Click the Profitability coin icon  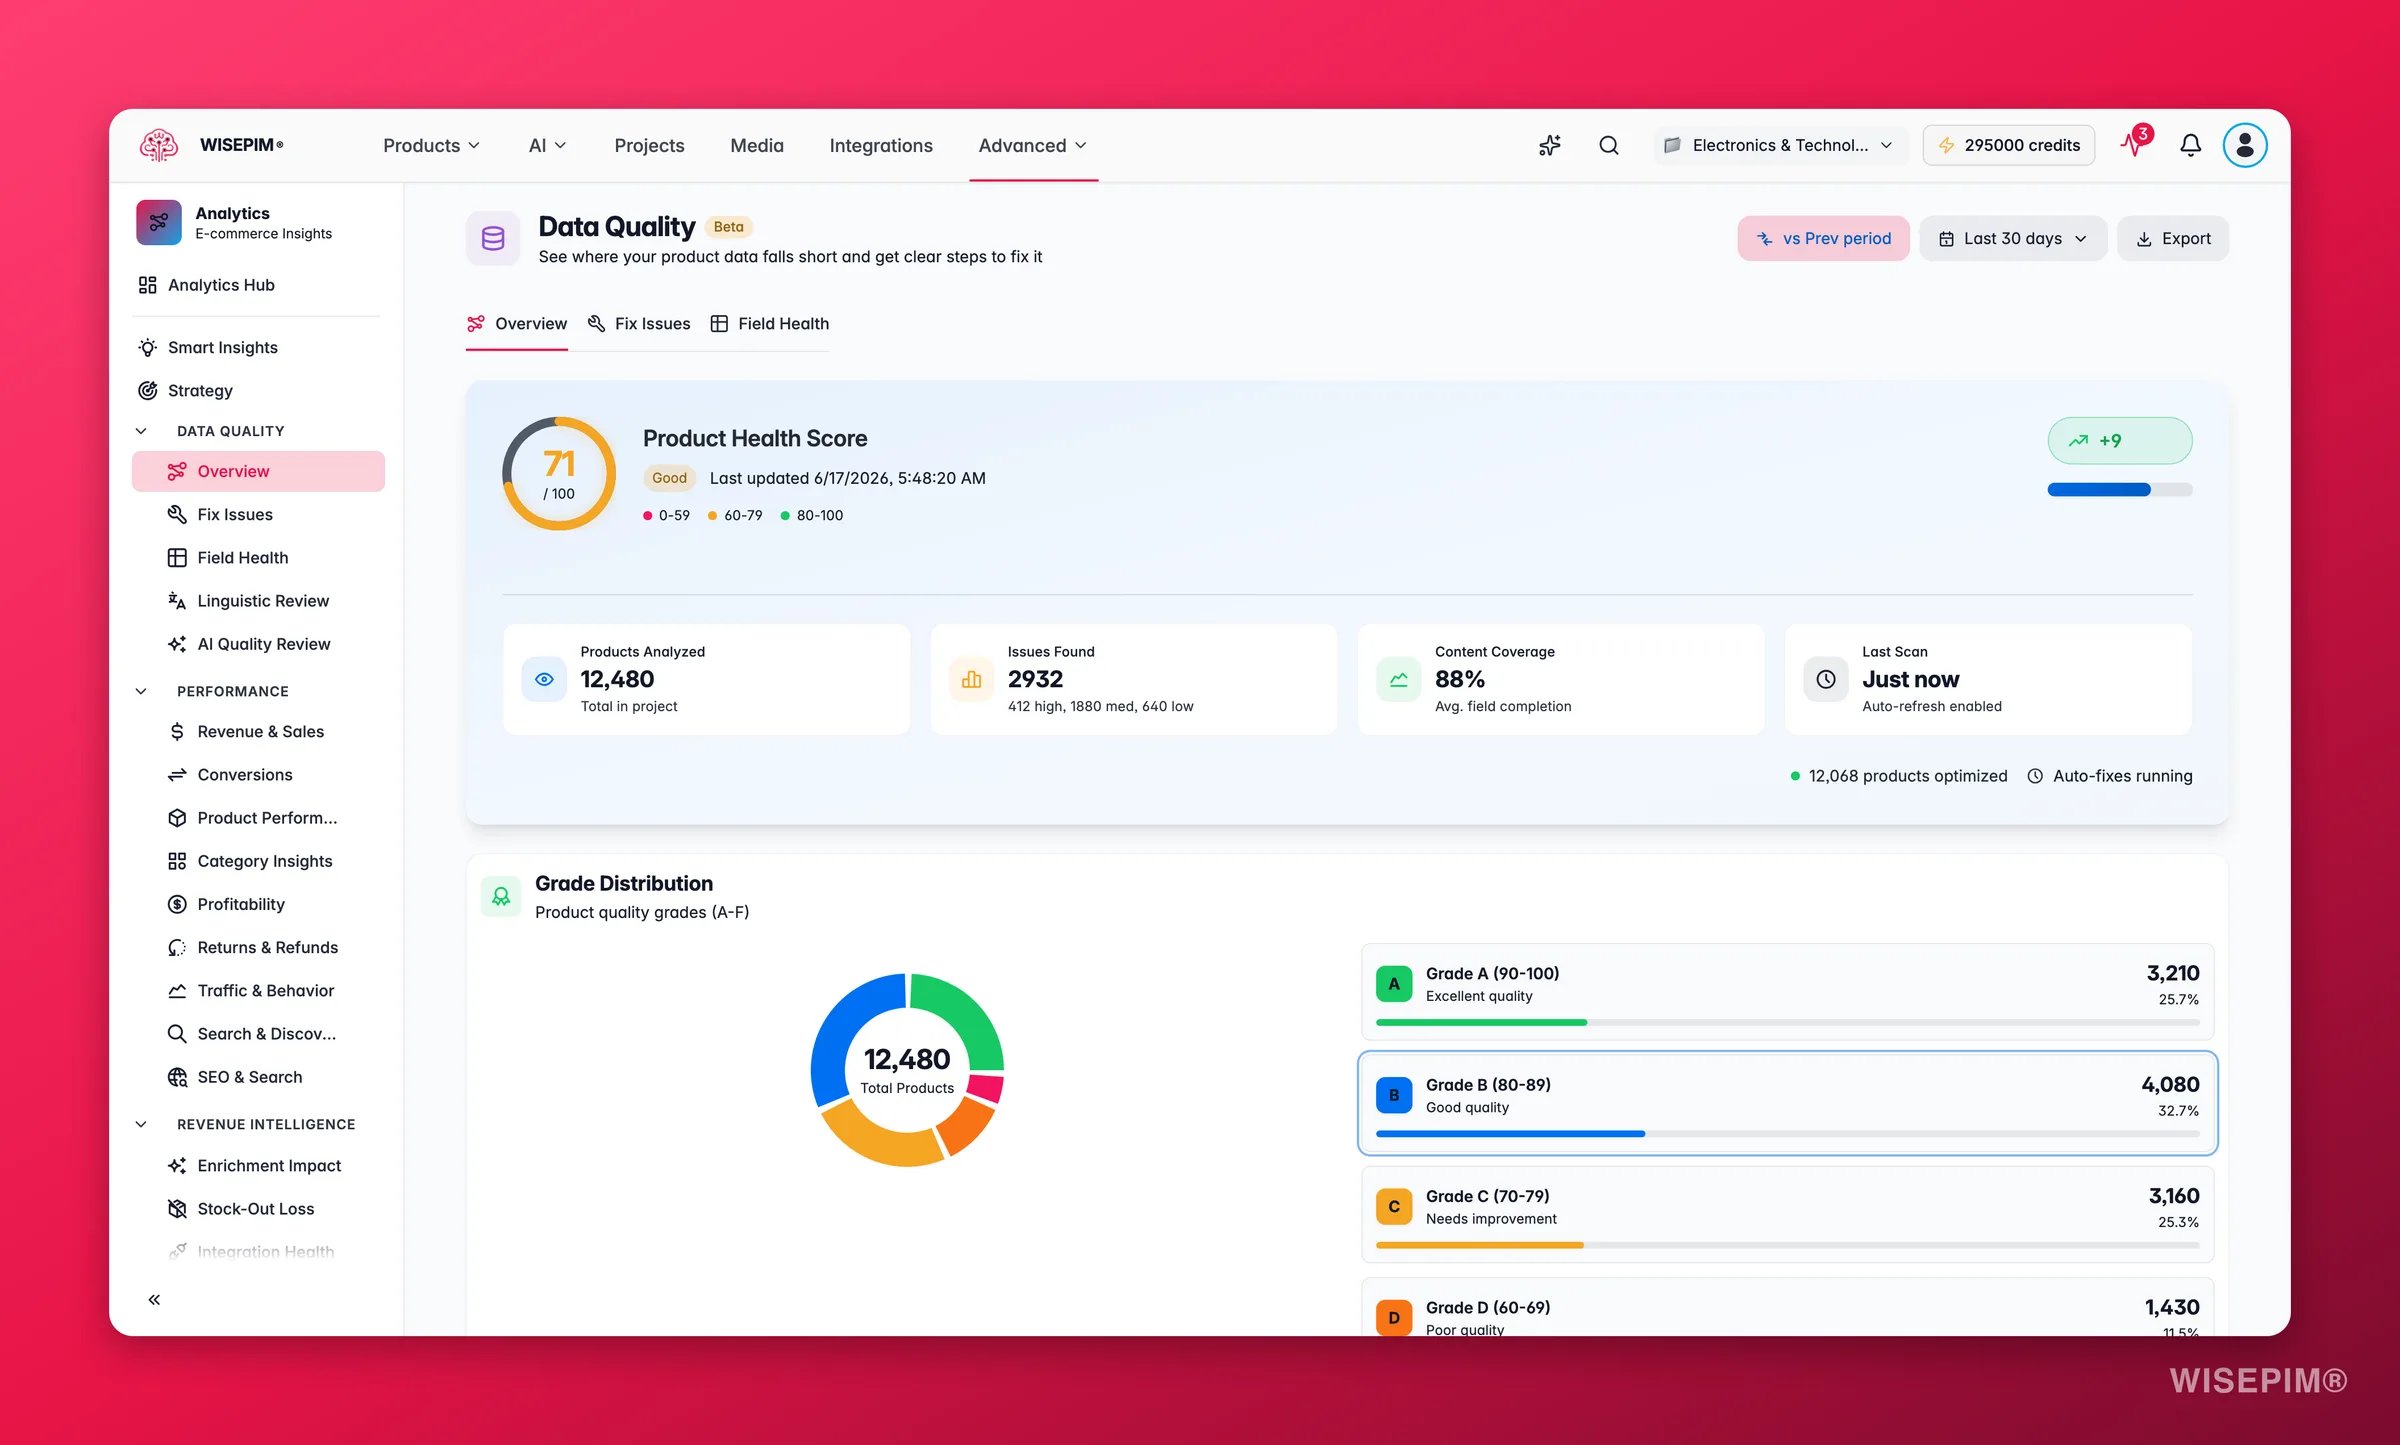click(x=177, y=904)
